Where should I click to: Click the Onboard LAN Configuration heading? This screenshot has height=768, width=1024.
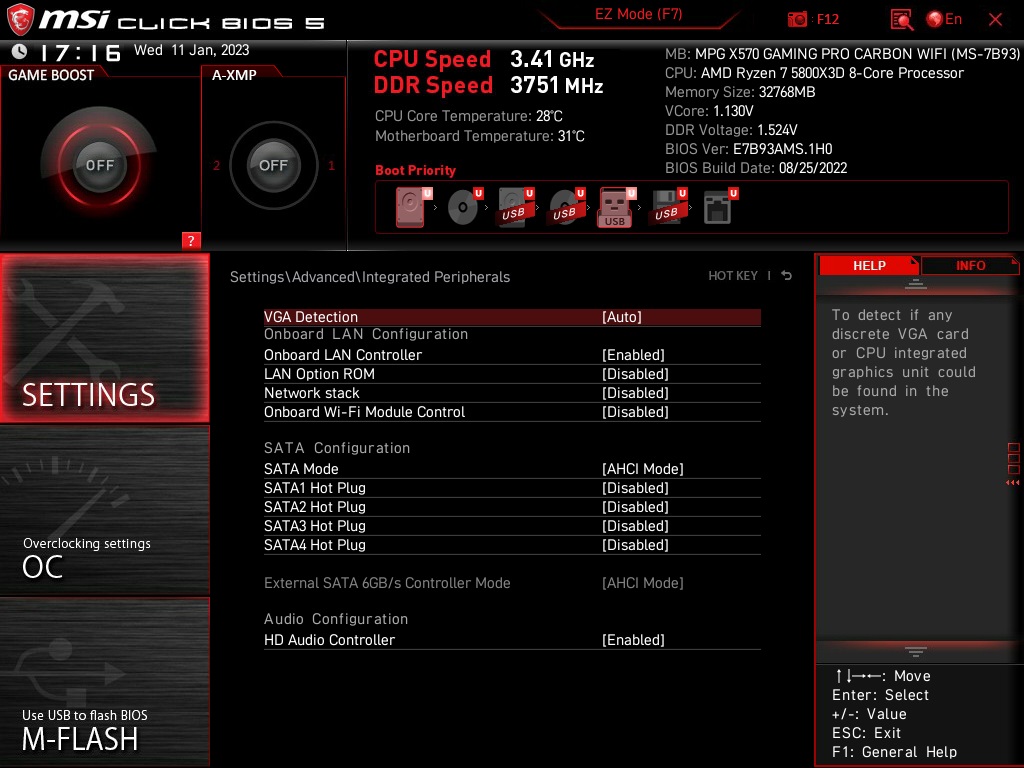coord(366,334)
